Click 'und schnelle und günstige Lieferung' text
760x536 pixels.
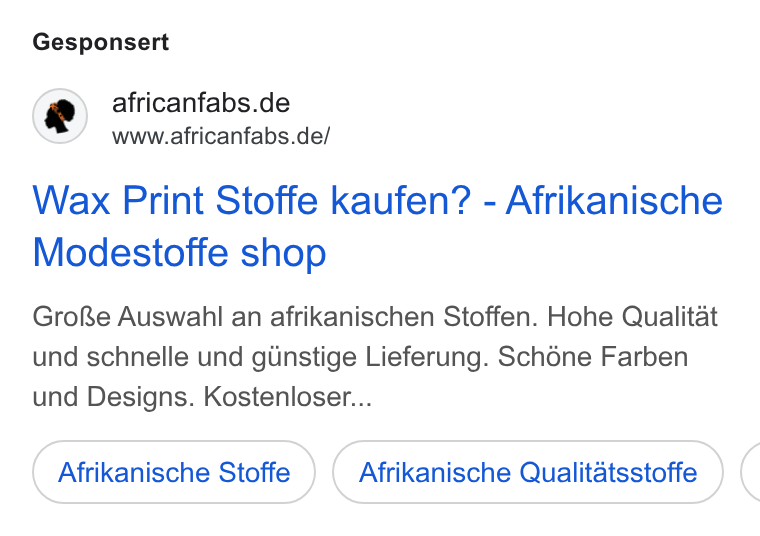[261, 358]
